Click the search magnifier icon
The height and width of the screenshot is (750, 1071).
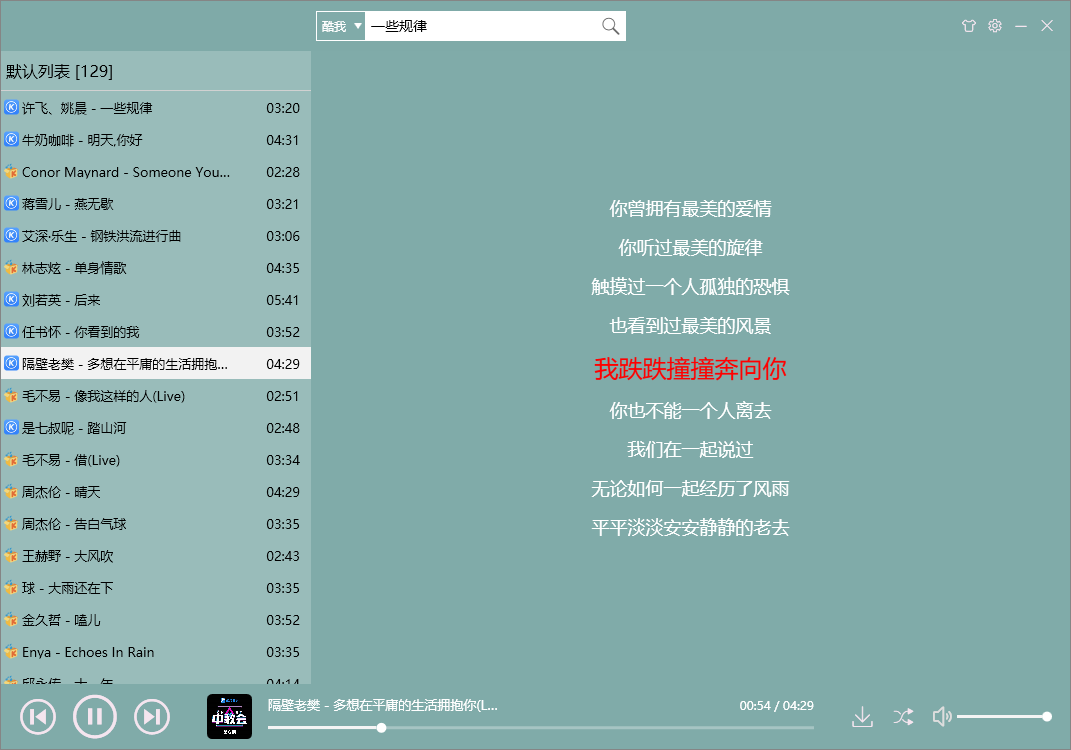click(x=610, y=26)
